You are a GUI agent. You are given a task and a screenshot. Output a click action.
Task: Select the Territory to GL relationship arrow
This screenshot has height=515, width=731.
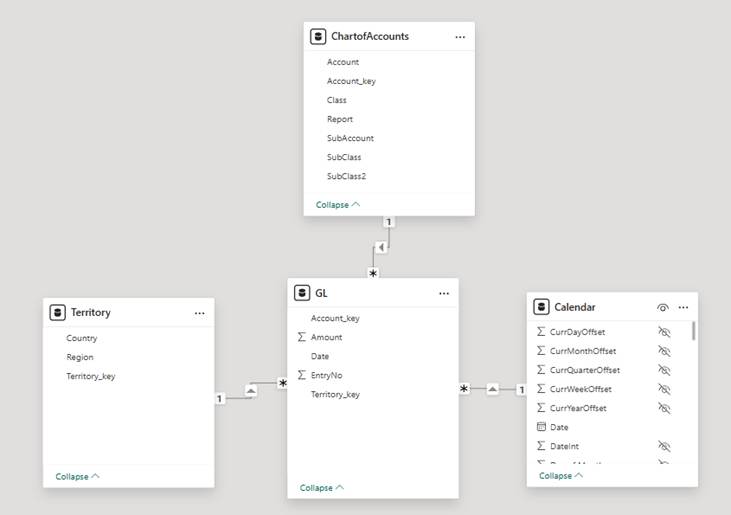[250, 391]
